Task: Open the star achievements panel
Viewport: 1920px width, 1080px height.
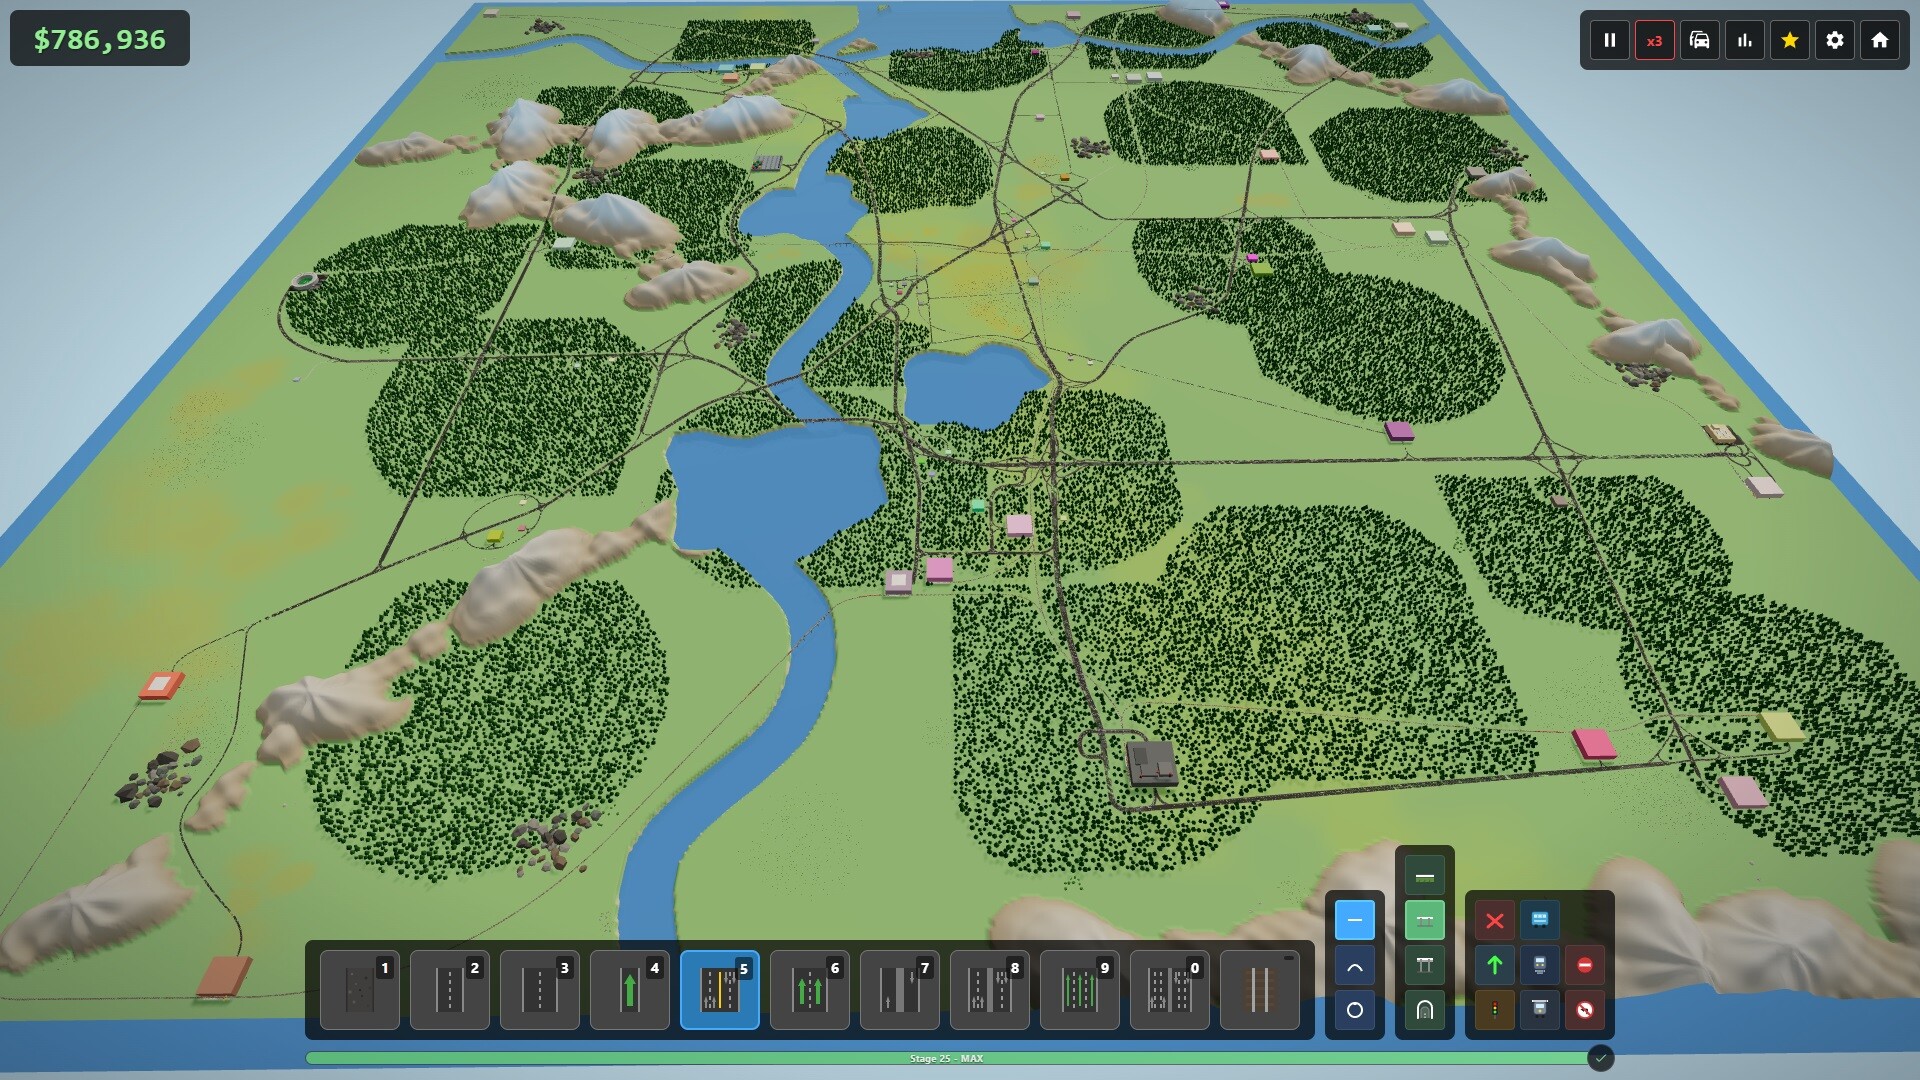Action: click(x=1790, y=40)
